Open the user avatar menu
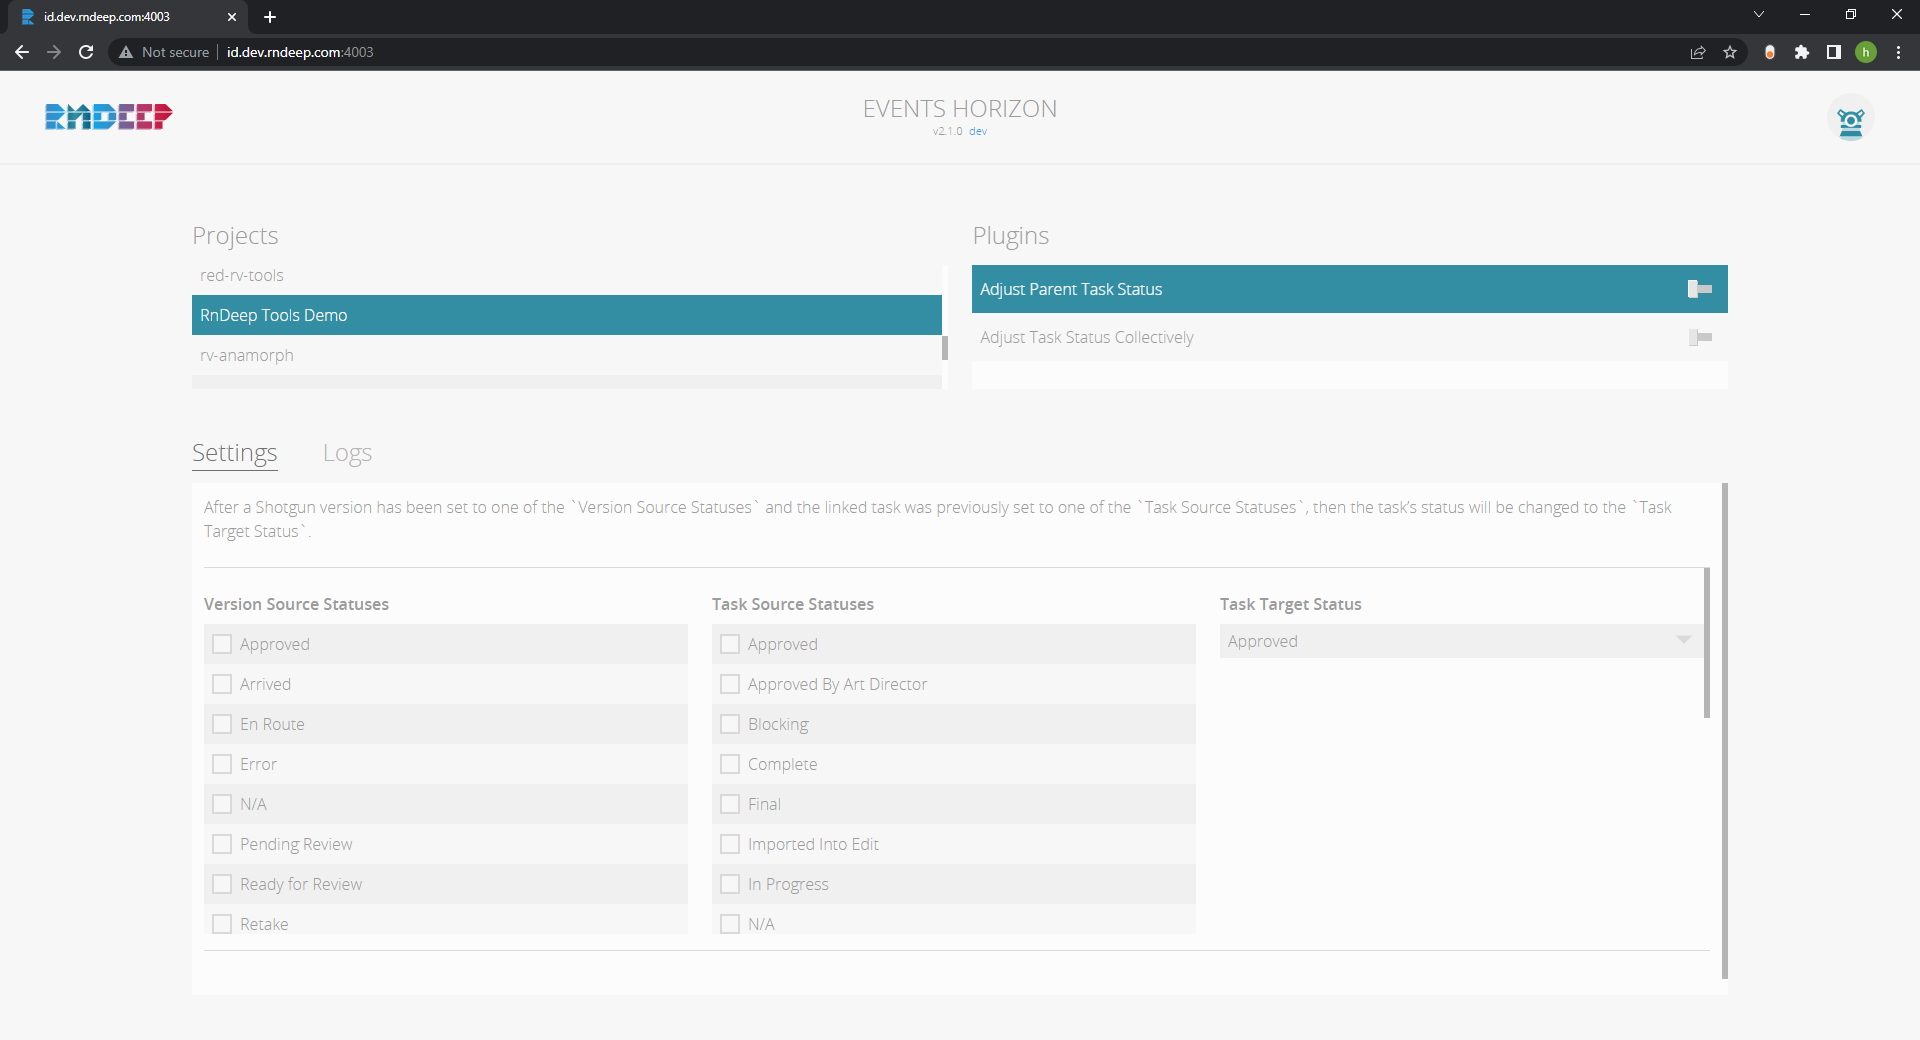This screenshot has width=1920, height=1040. point(1850,120)
